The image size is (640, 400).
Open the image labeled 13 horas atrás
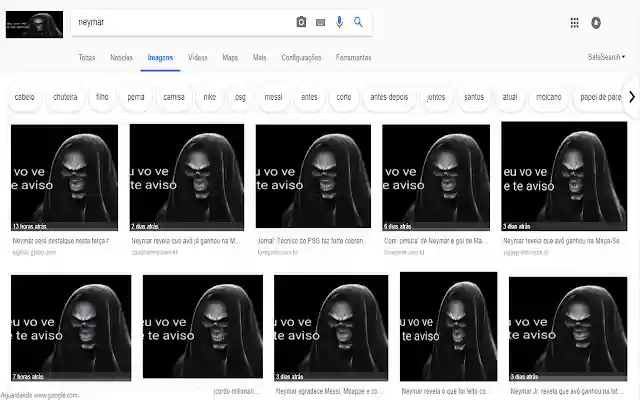tap(64, 178)
